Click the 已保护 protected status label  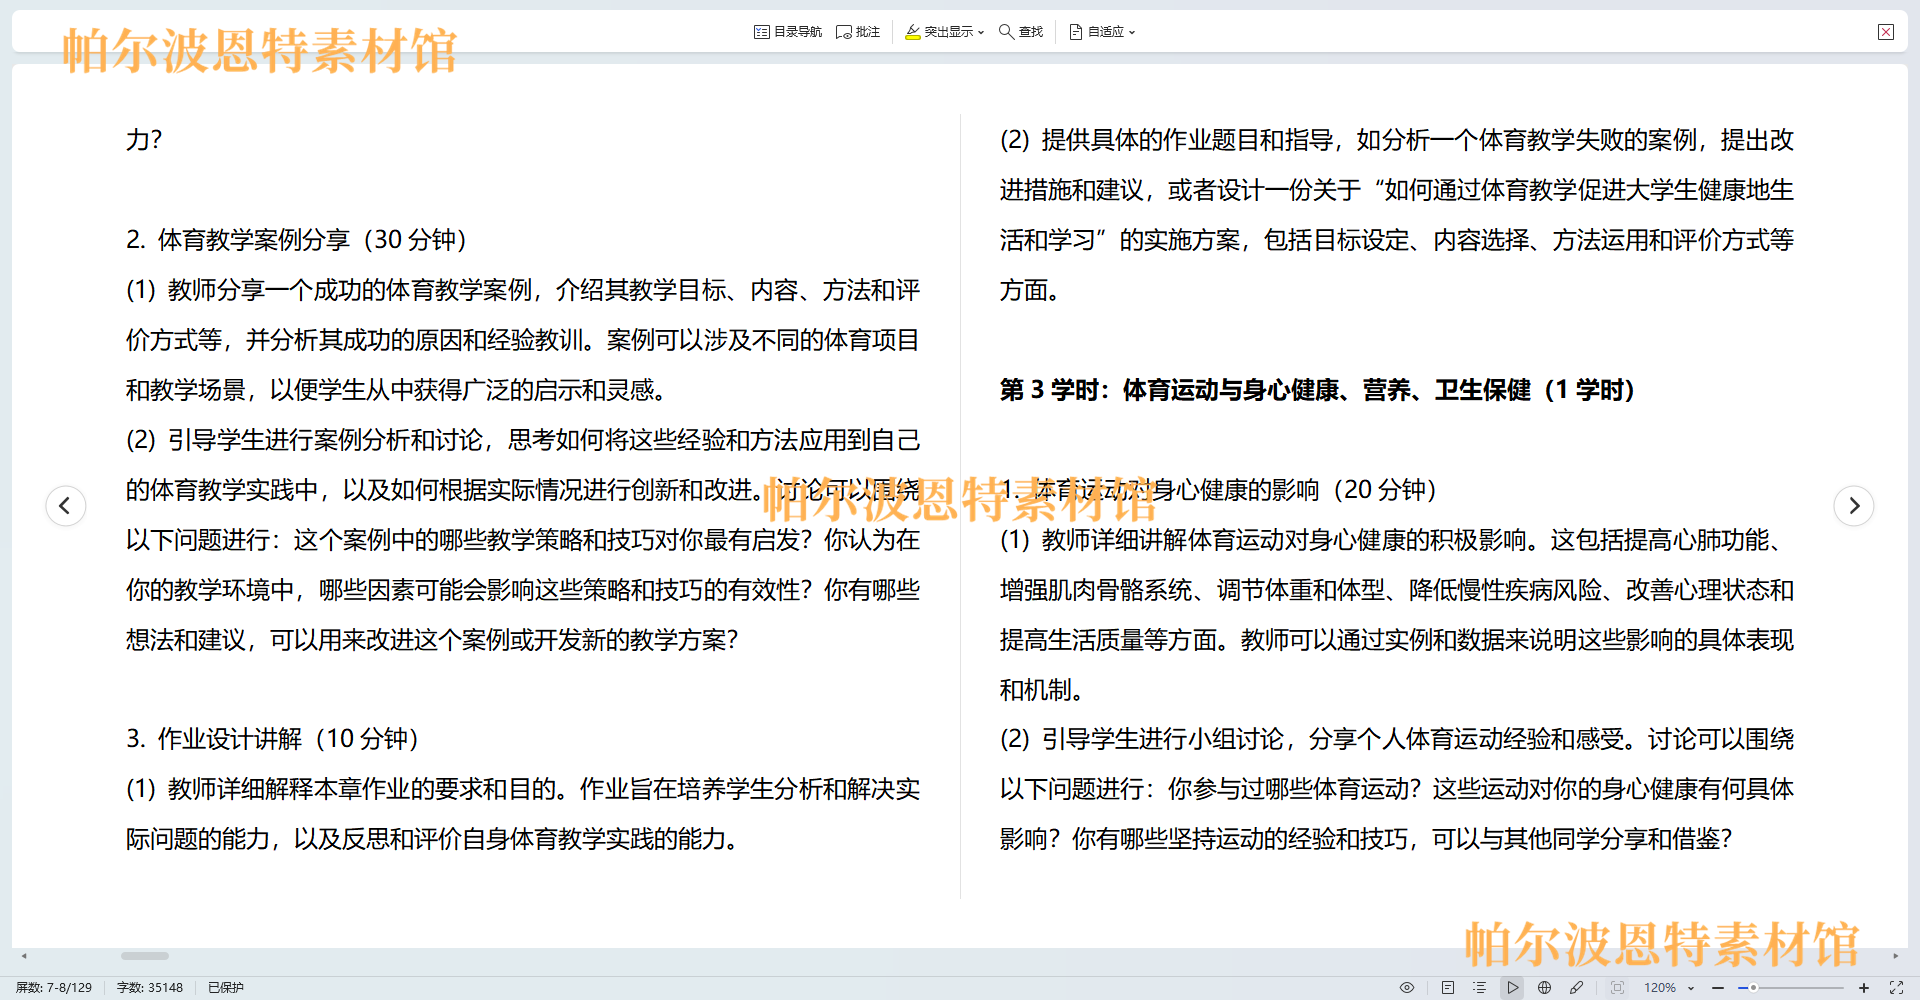coord(224,988)
